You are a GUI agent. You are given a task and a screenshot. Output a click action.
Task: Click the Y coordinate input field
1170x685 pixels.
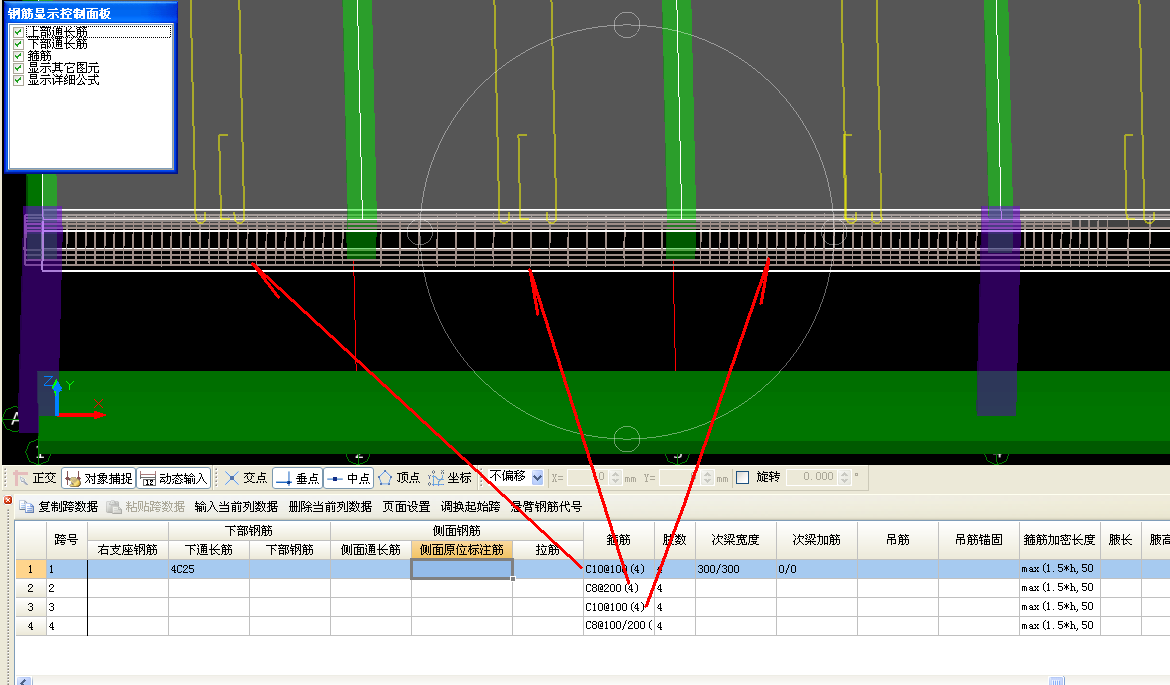[x=679, y=478]
